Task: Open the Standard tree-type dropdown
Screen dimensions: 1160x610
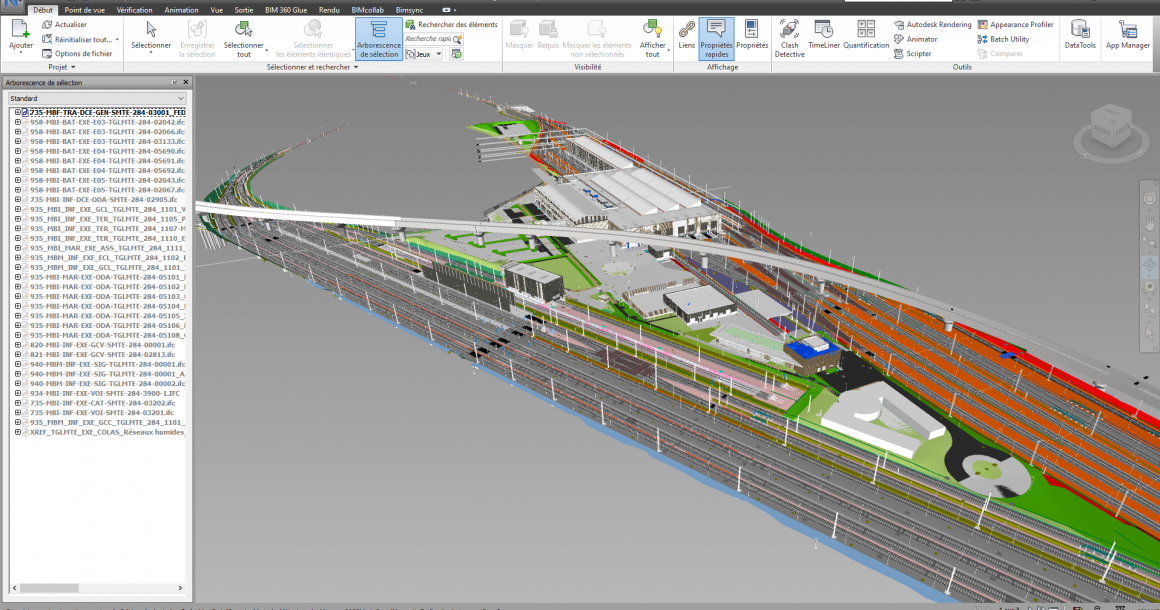Action: pos(97,98)
